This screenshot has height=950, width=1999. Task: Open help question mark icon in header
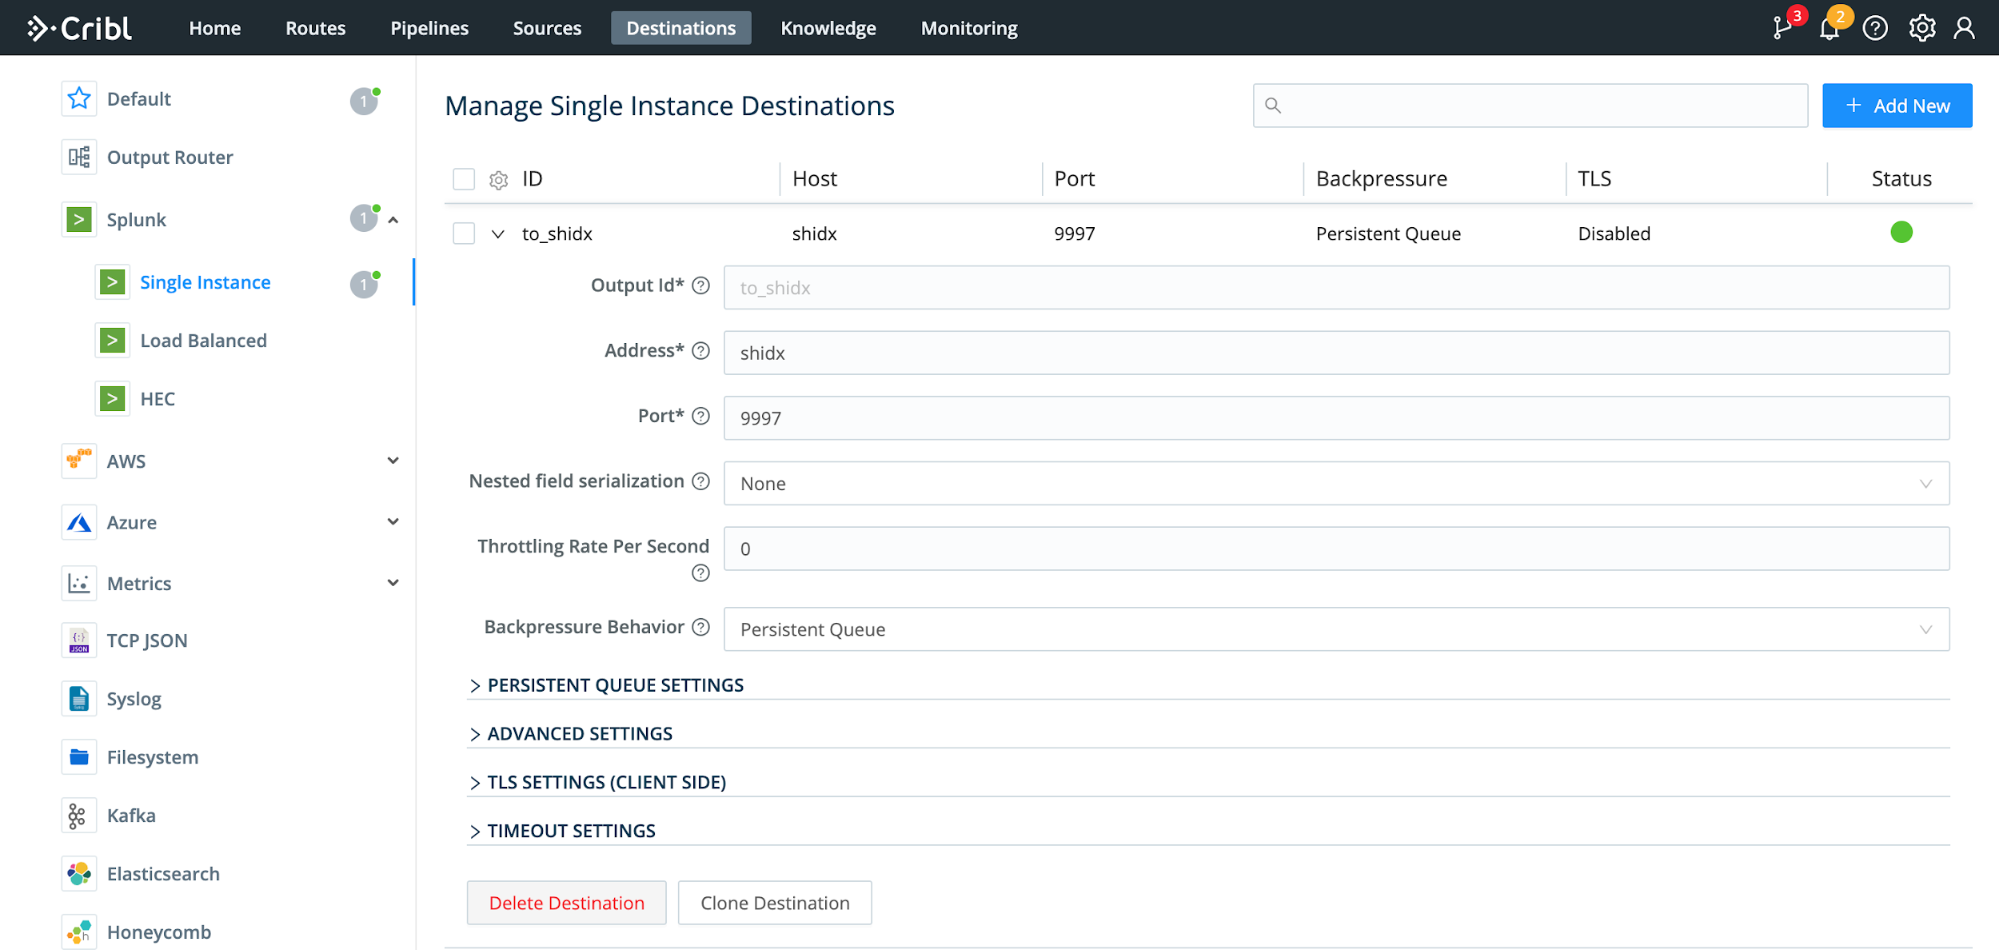[1875, 28]
